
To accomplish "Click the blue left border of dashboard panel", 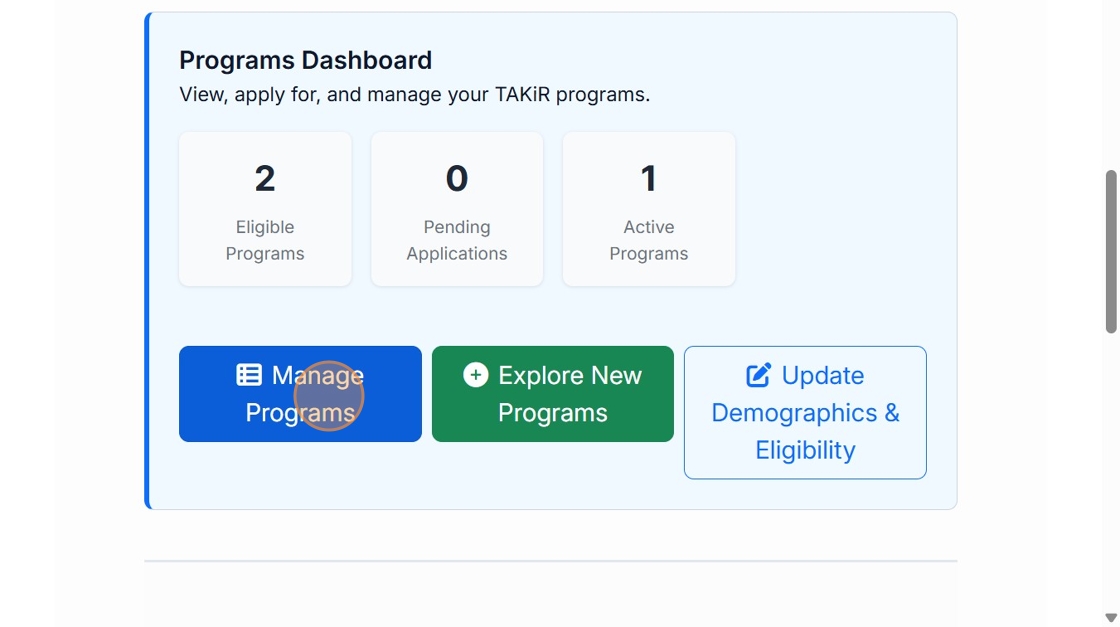I will click(147, 260).
